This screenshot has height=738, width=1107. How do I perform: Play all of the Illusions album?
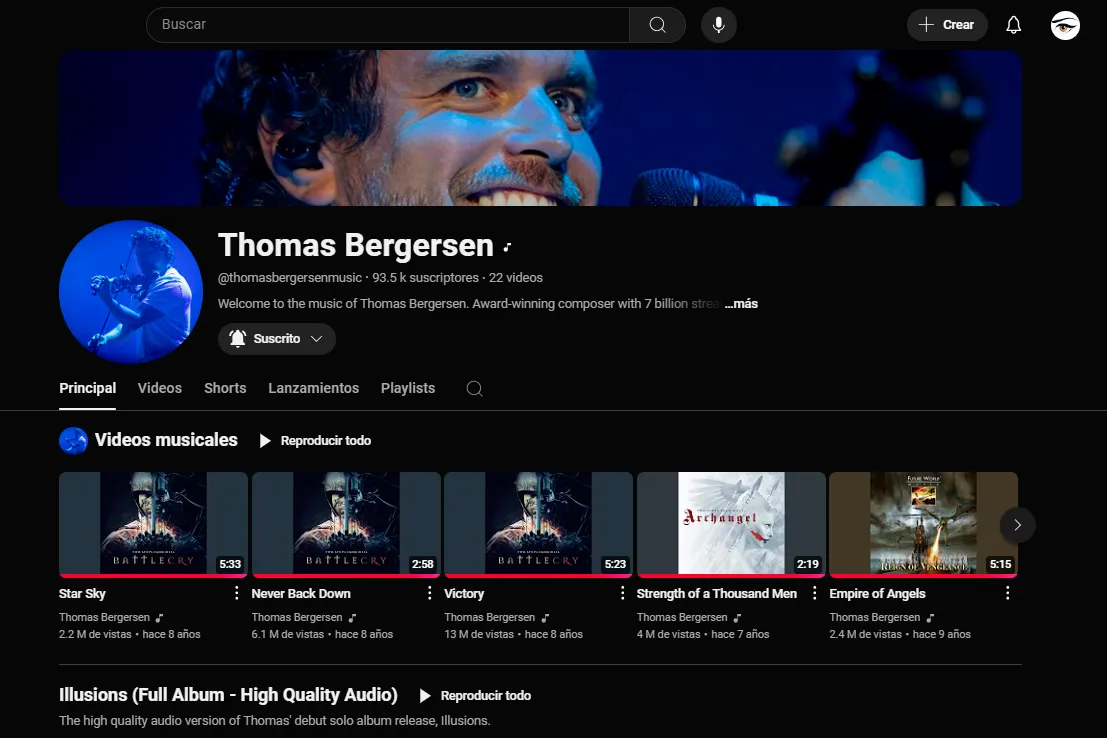[475, 696]
